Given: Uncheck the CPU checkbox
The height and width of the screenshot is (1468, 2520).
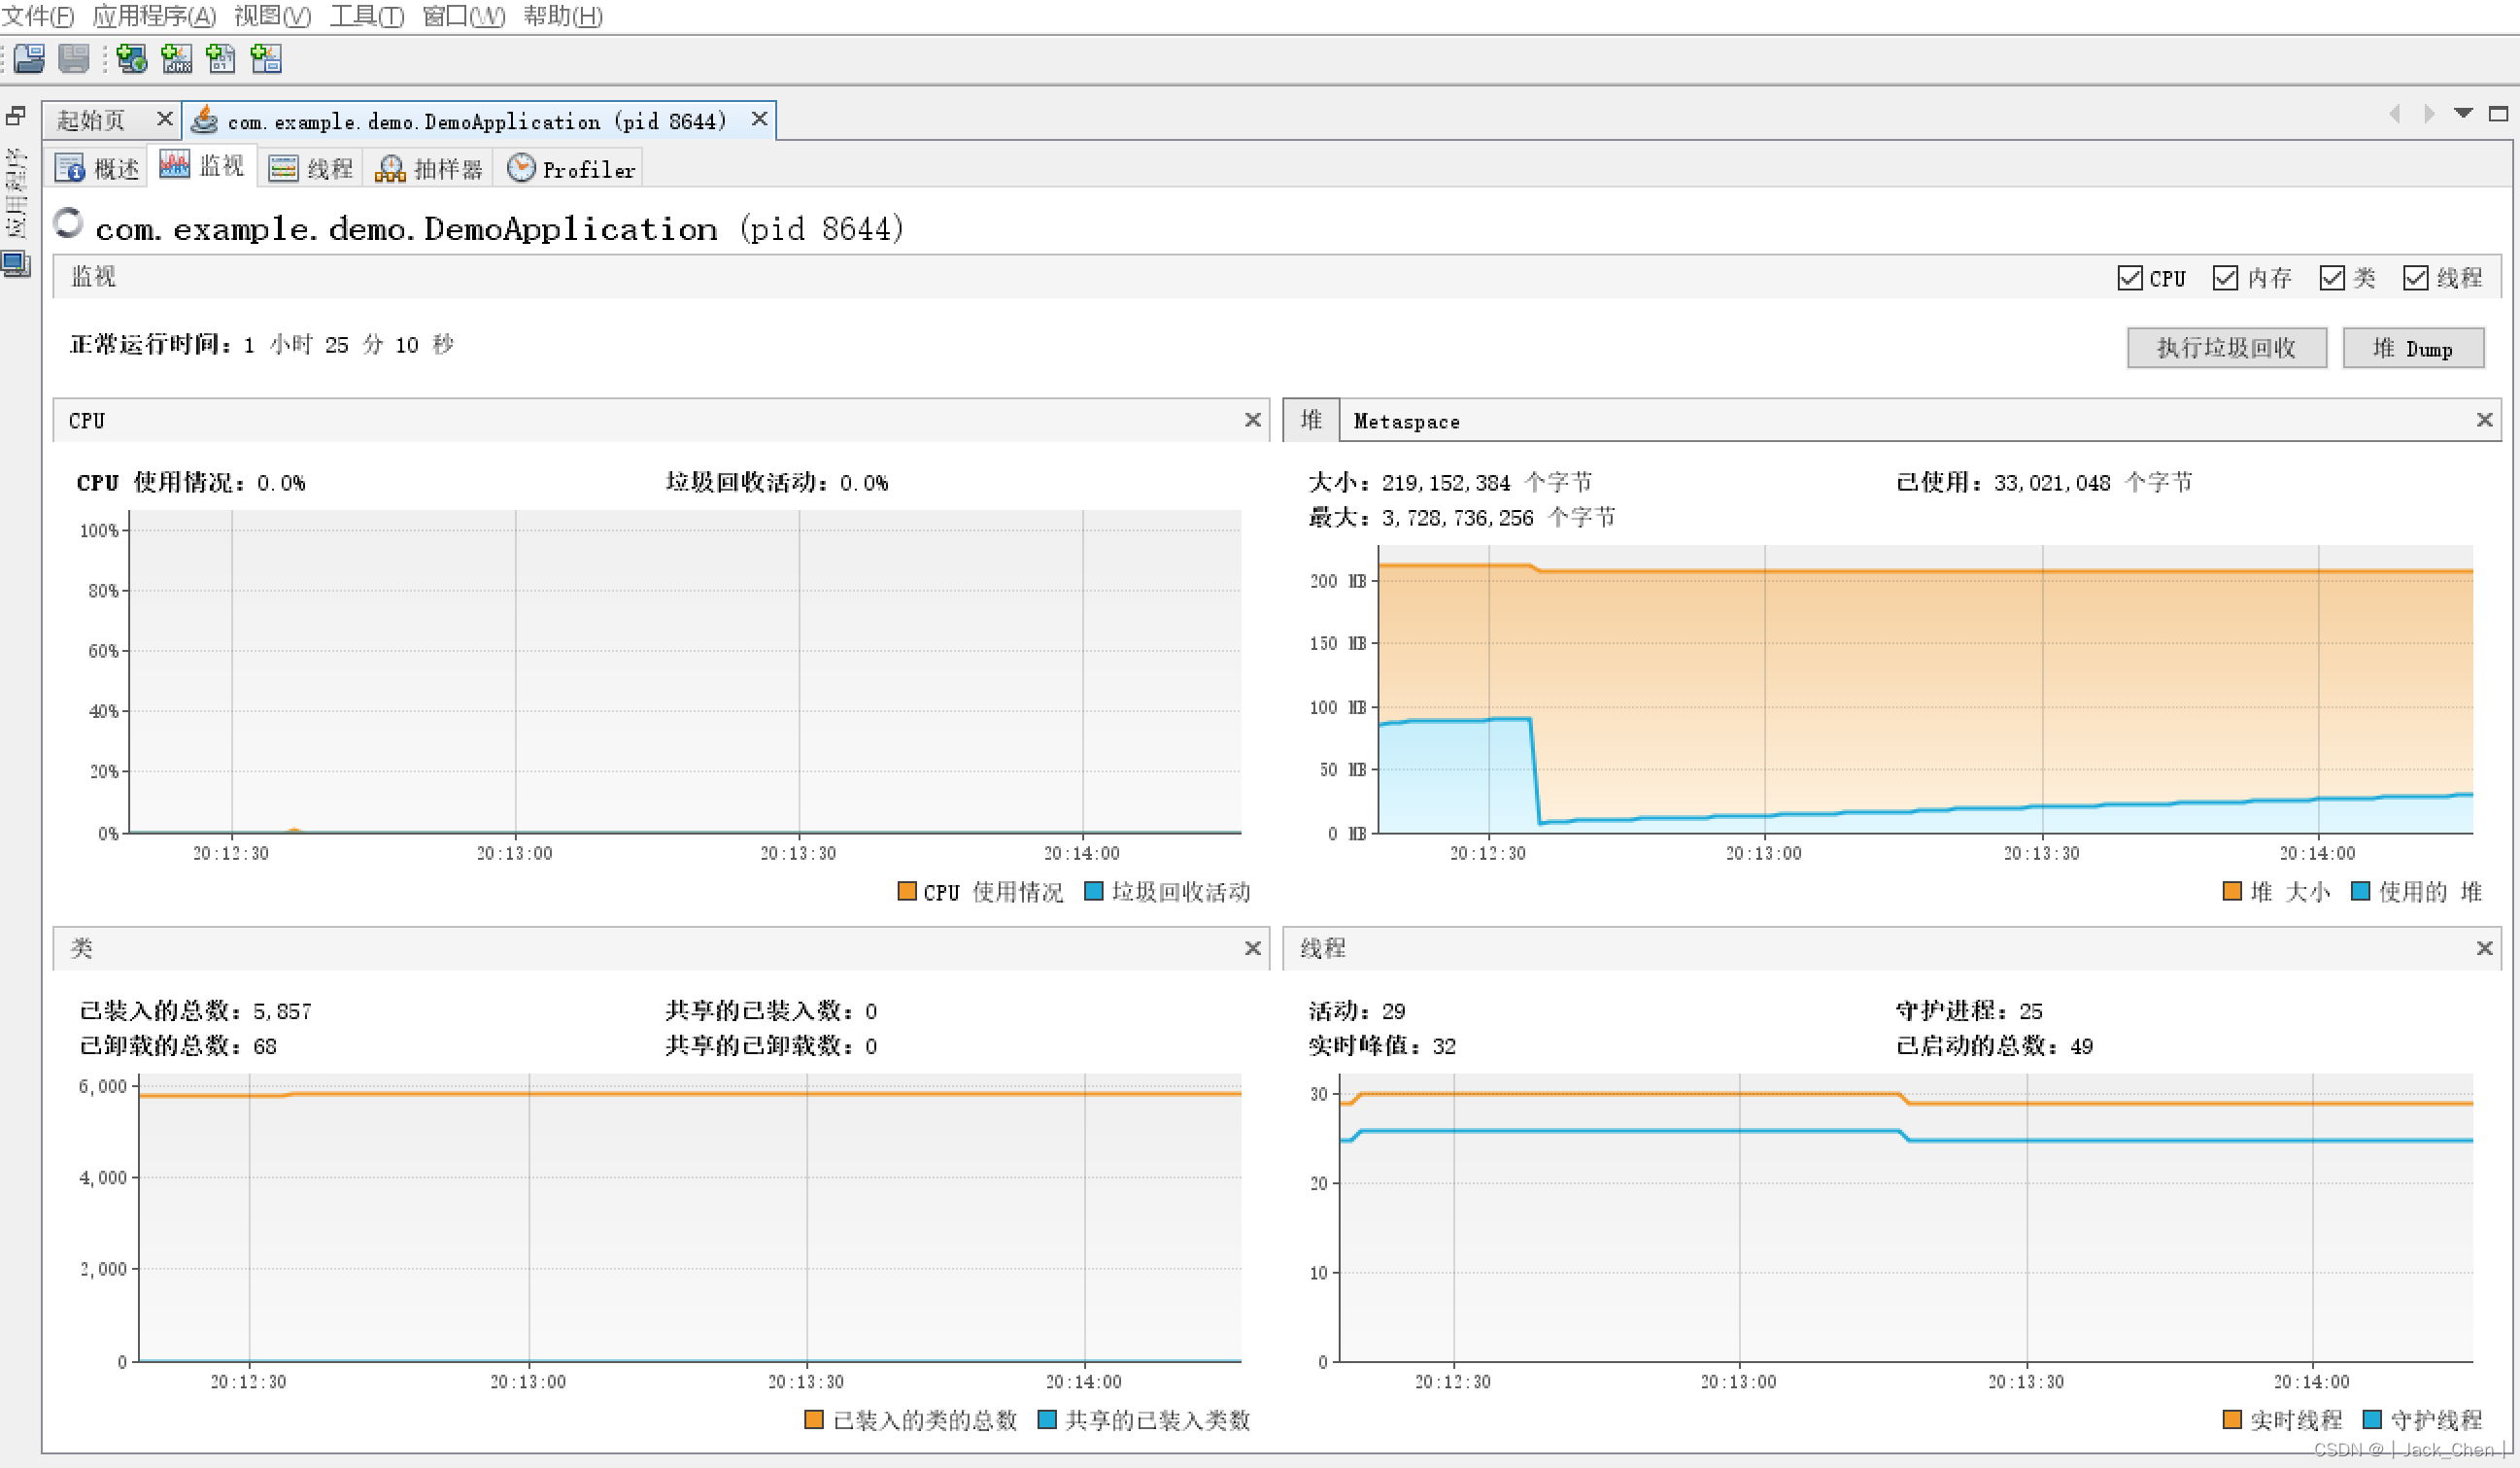Looking at the screenshot, I should [2129, 278].
